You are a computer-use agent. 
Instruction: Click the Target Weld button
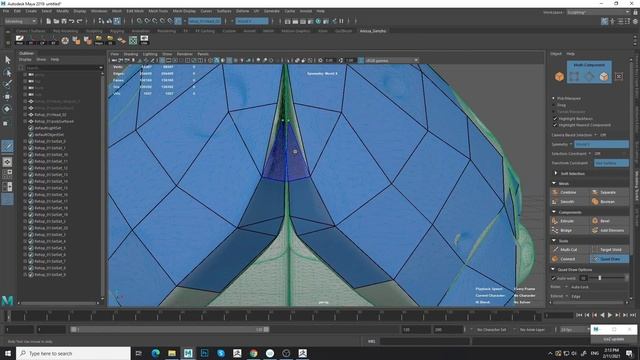610,249
